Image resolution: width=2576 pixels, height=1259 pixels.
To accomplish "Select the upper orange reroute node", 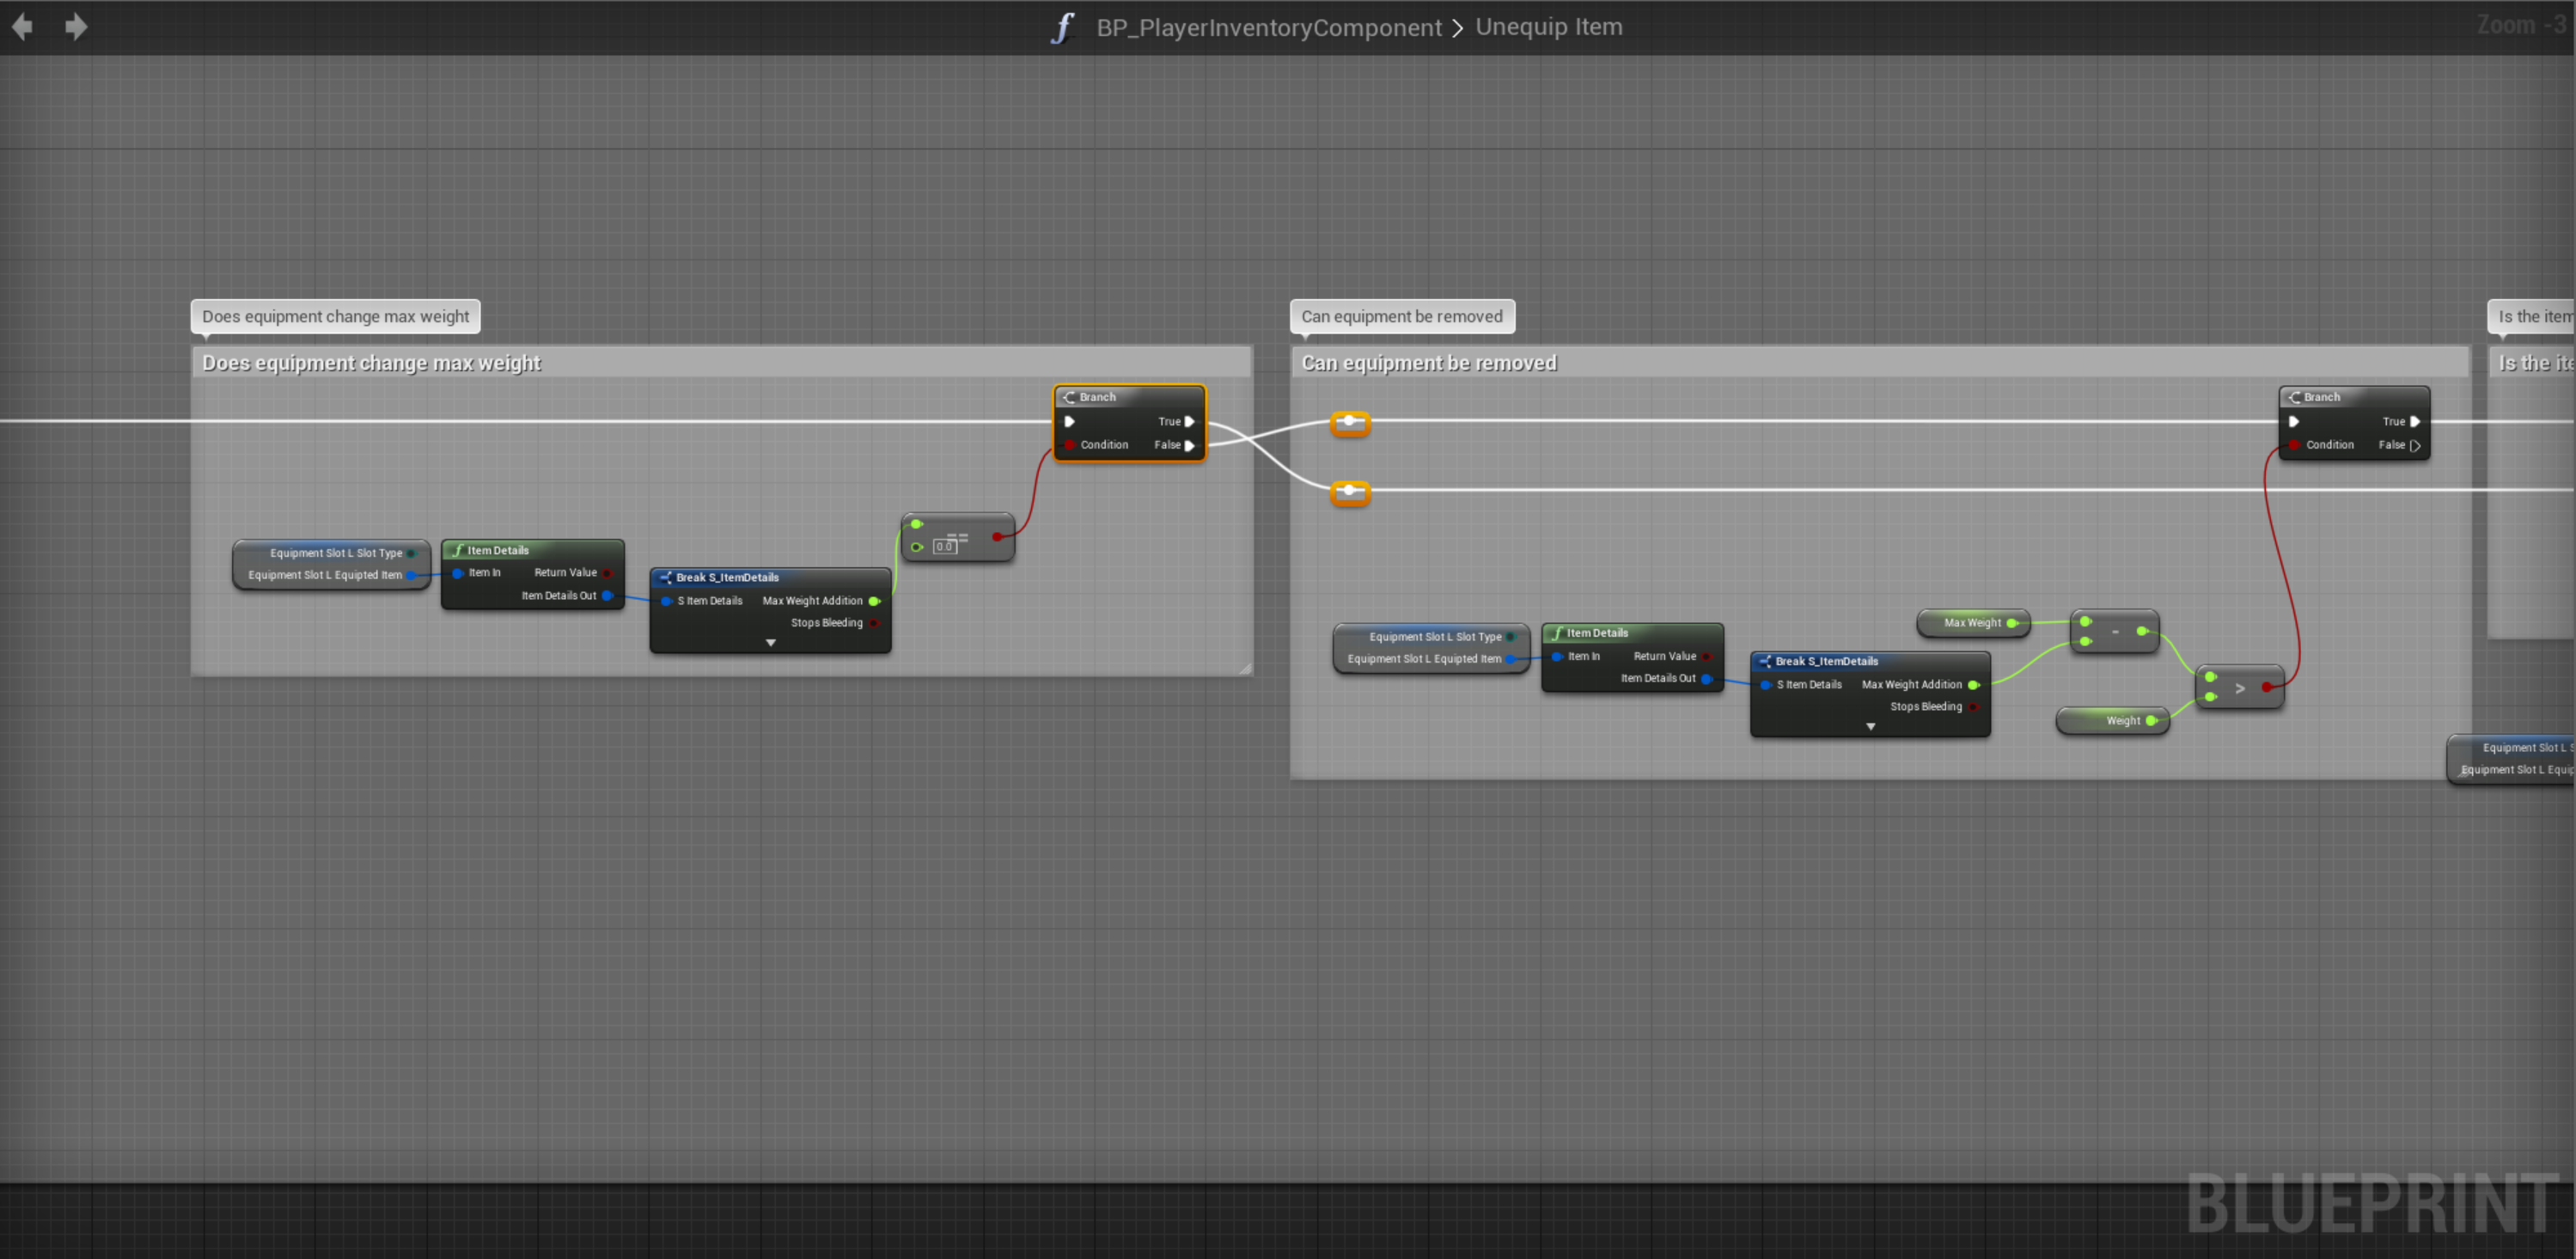I will 1350,422.
